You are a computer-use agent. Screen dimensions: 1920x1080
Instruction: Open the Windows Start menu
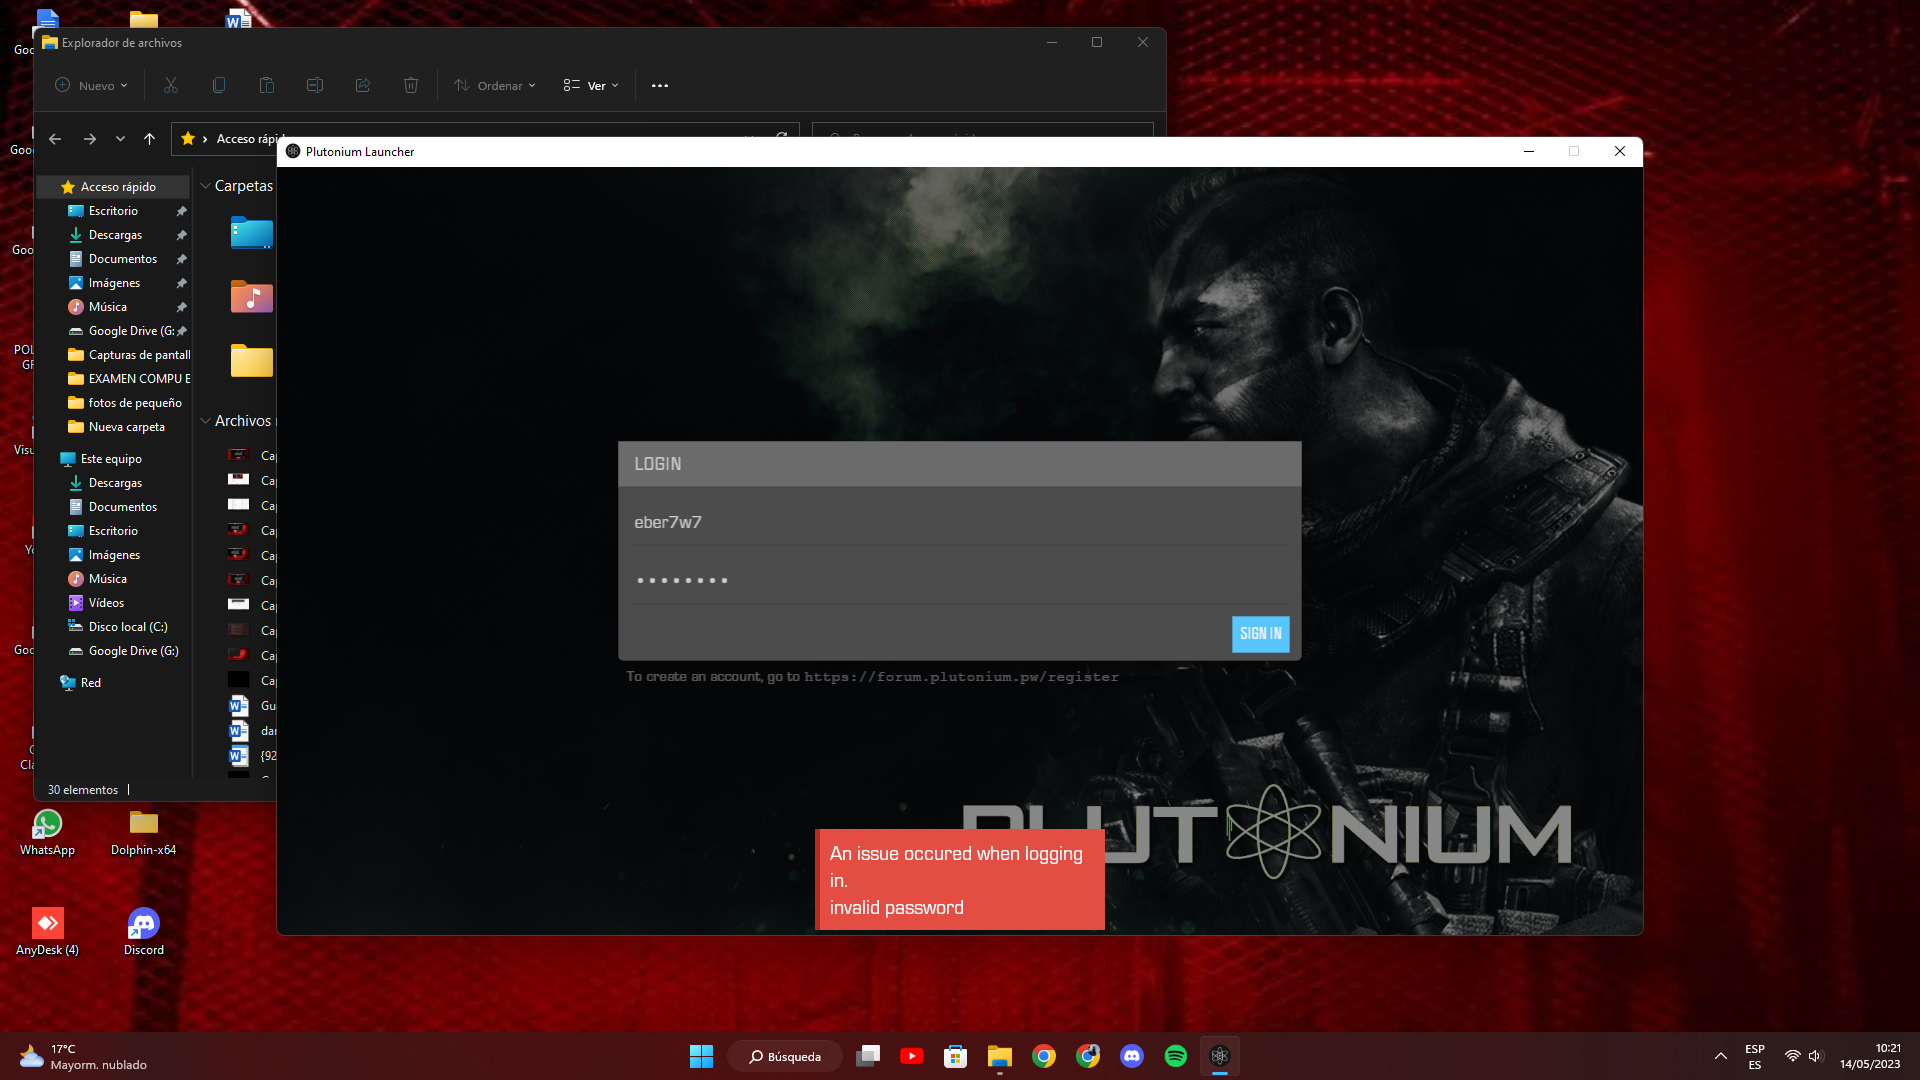[x=701, y=1056]
